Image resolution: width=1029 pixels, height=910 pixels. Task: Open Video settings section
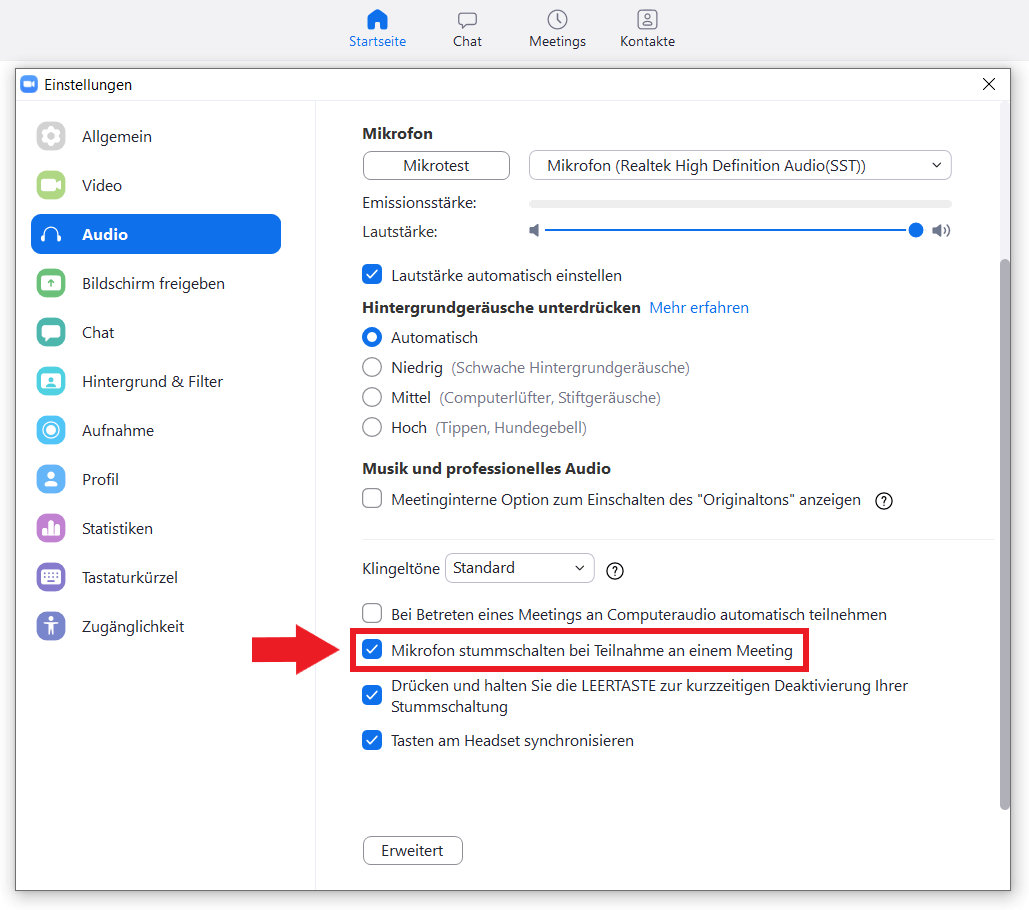[x=156, y=185]
